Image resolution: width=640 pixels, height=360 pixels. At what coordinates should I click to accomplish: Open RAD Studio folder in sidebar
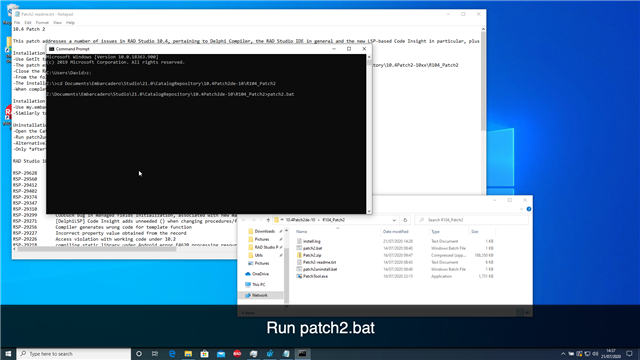pos(265,247)
